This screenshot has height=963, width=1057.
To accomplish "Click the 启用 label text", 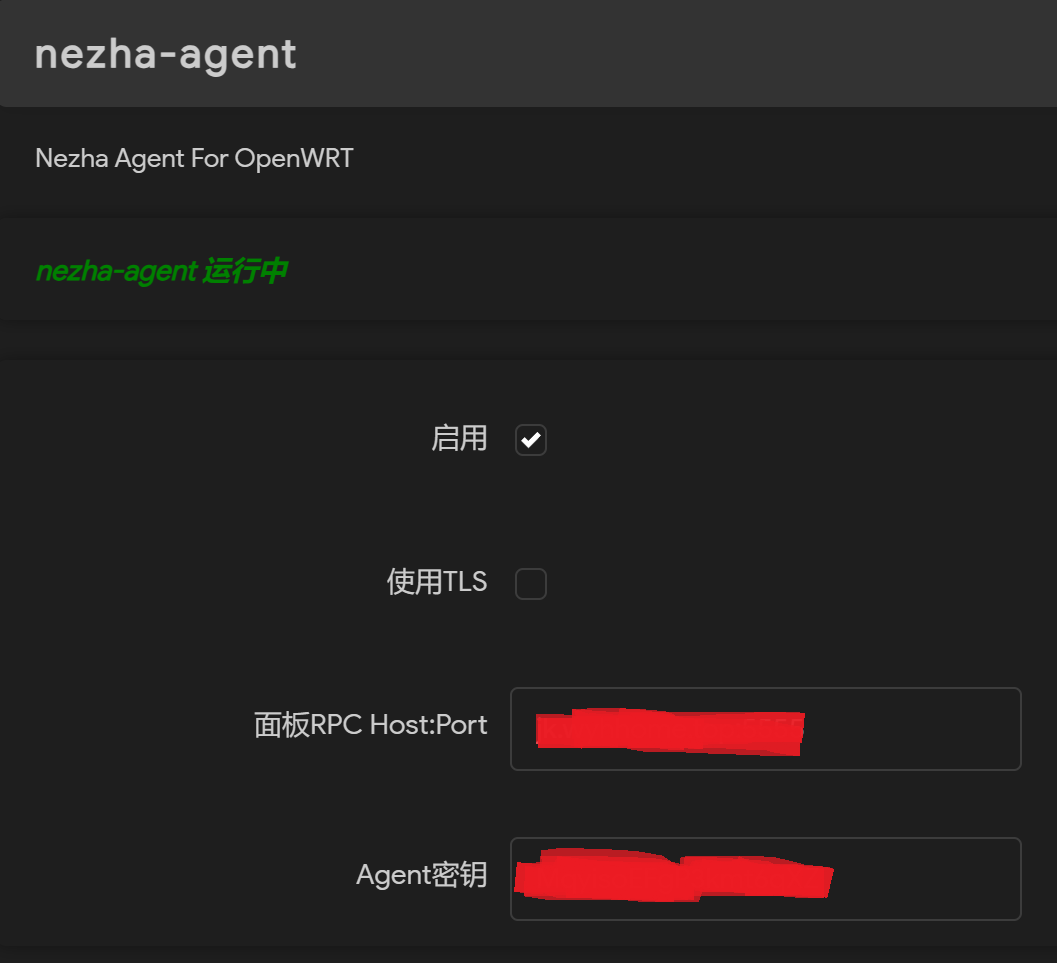I will [459, 438].
